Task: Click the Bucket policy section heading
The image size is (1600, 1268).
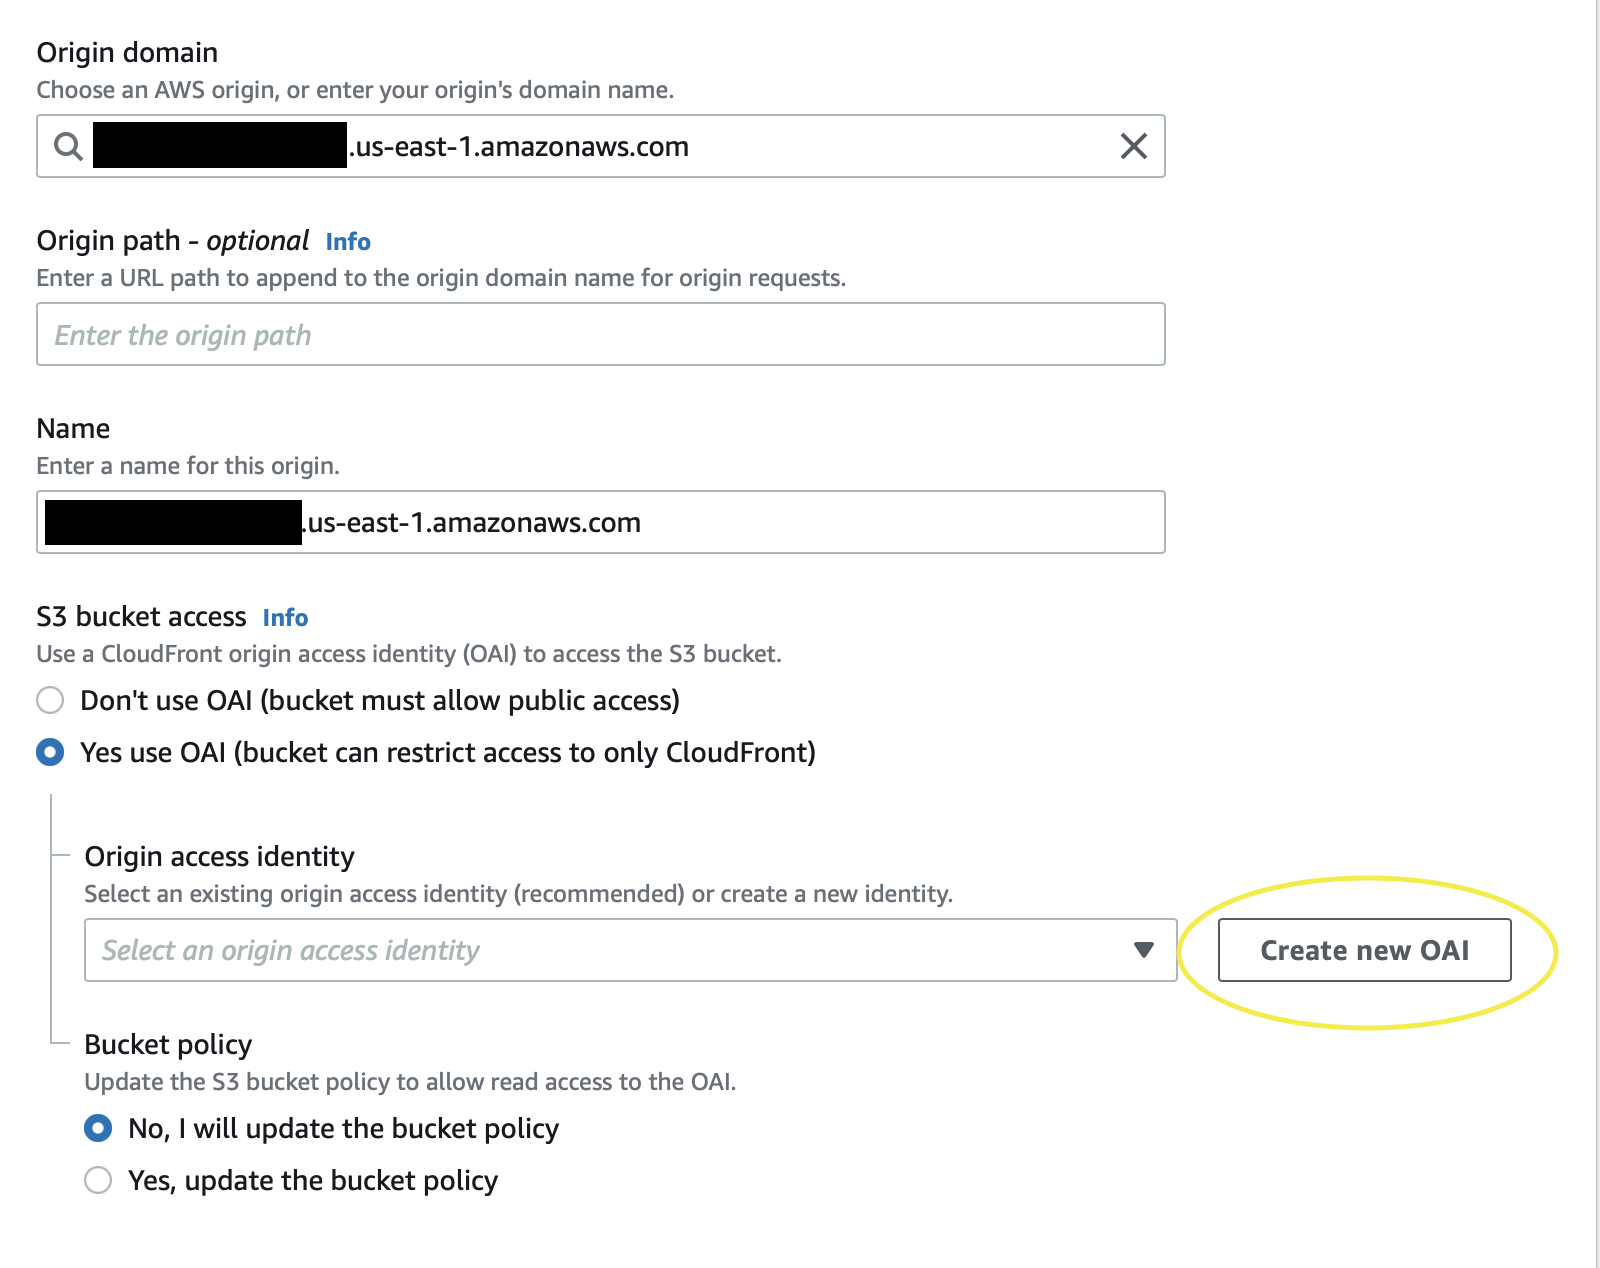Action: 168,1044
